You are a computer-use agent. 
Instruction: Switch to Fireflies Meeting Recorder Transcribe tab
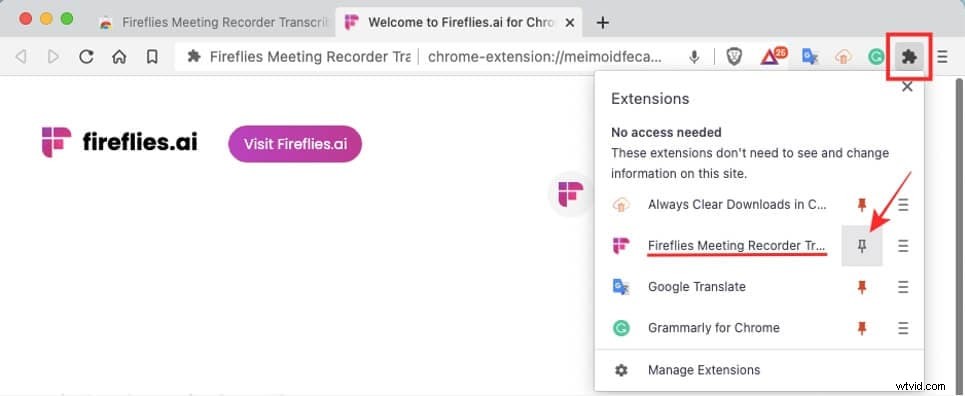pos(214,23)
